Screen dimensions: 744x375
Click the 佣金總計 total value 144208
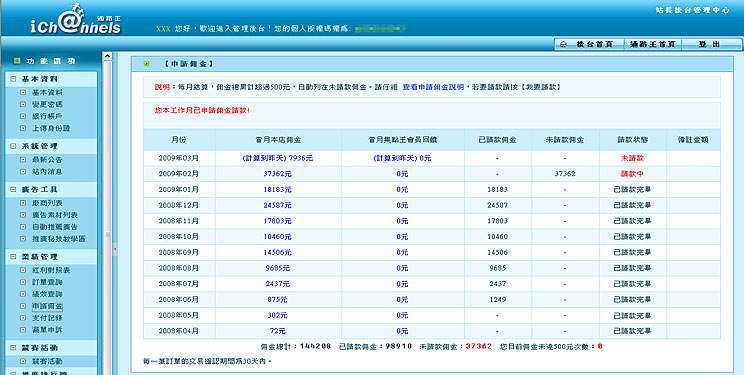pos(315,347)
